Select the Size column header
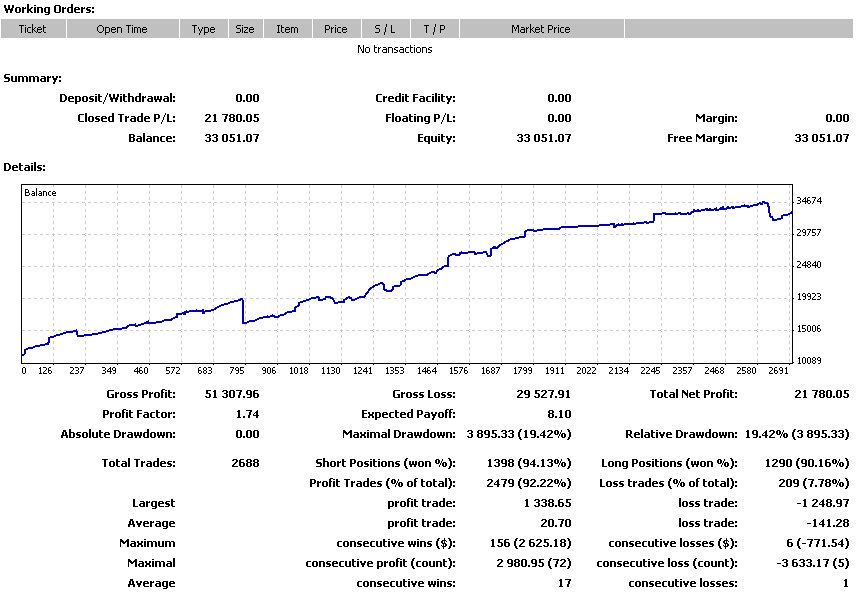 coord(245,29)
